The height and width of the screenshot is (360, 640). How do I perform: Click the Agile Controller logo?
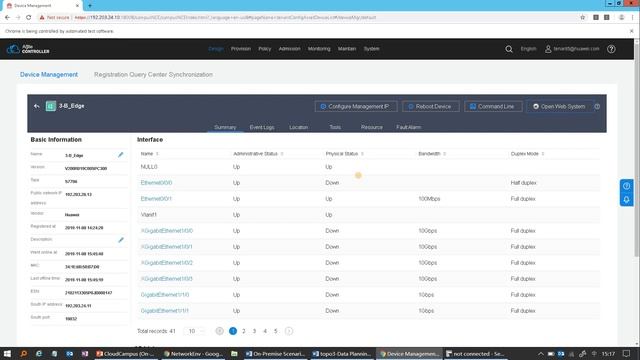[x=28, y=49]
